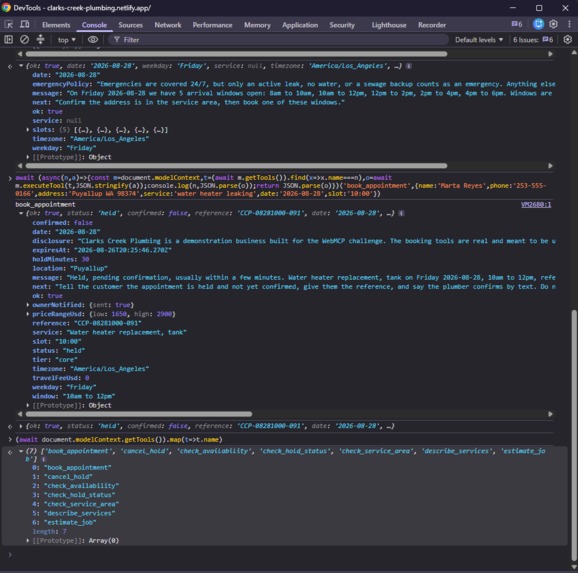Click status: "held" property row
The width and height of the screenshot is (578, 573).
59,351
